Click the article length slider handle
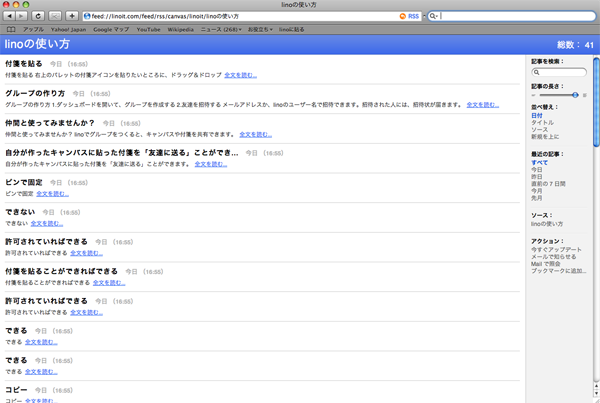 click(575, 95)
